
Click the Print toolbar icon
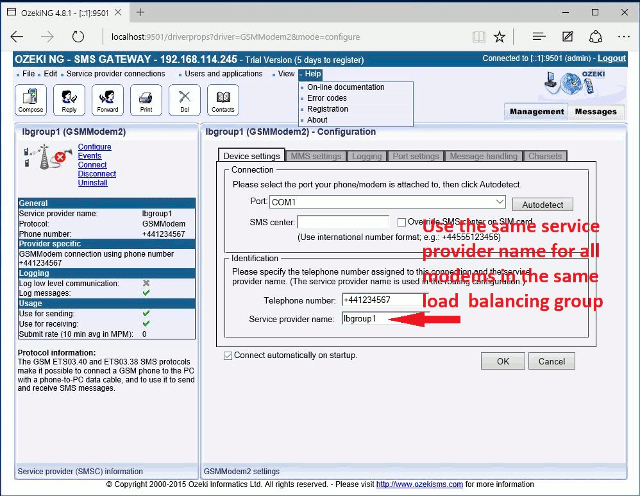(146, 100)
